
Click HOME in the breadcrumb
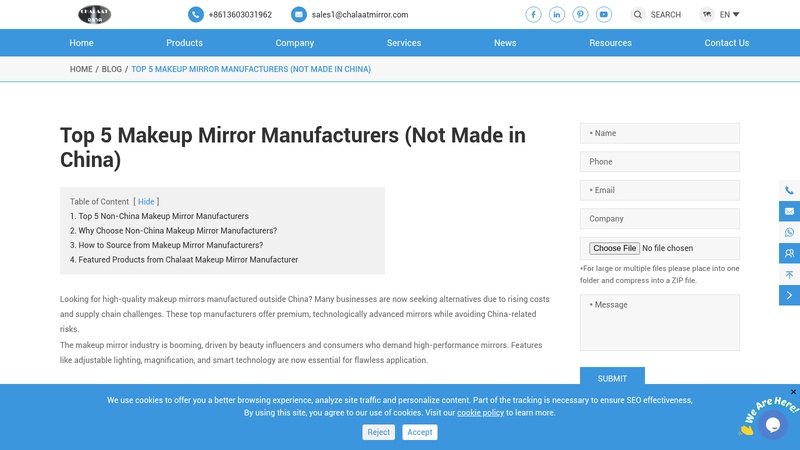(x=81, y=69)
